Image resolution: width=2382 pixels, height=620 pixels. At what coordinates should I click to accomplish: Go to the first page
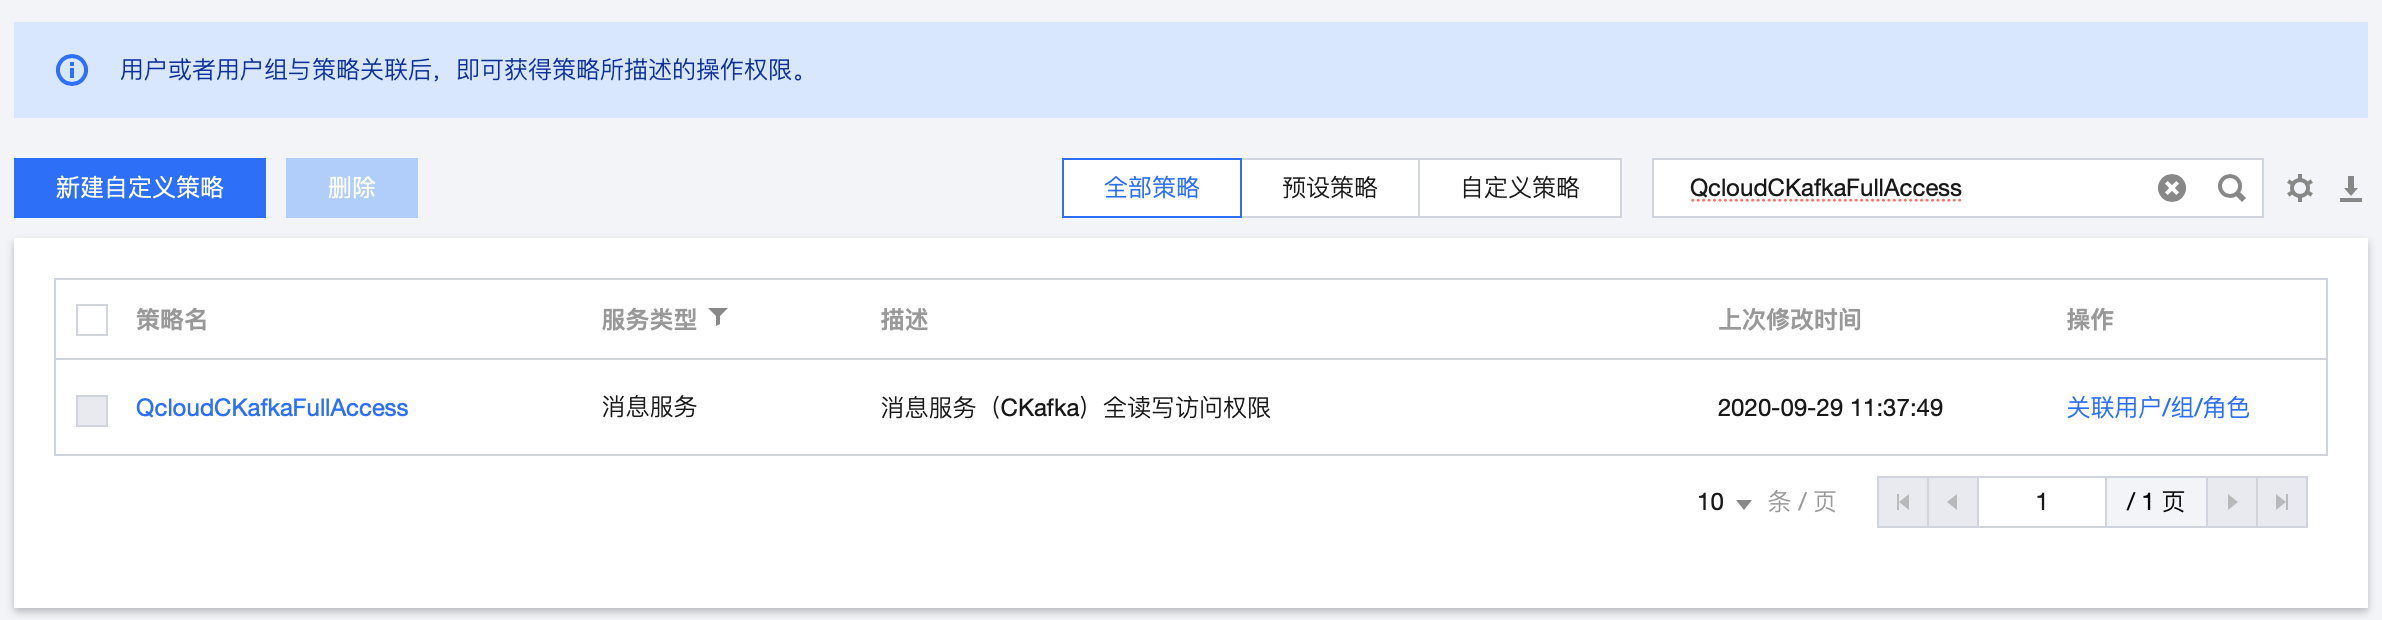click(1903, 502)
